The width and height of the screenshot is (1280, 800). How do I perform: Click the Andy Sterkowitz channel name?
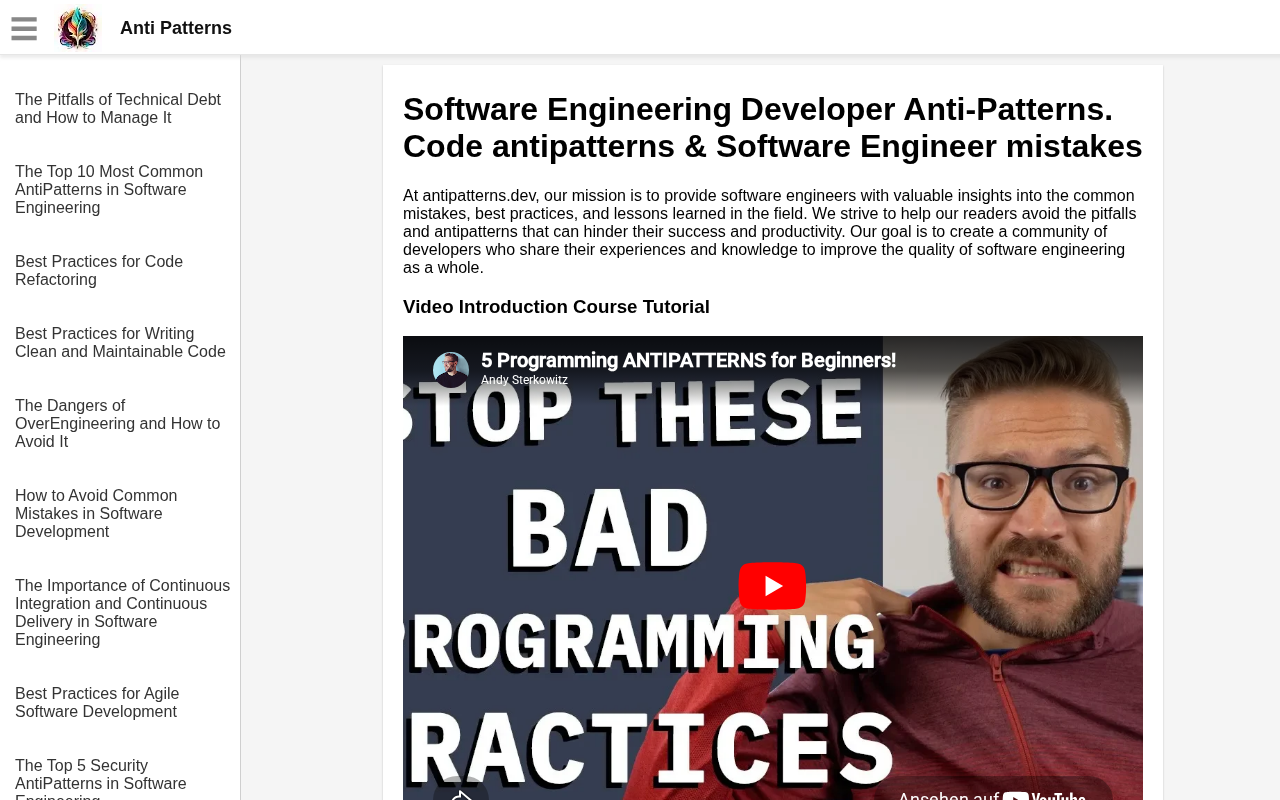point(524,380)
